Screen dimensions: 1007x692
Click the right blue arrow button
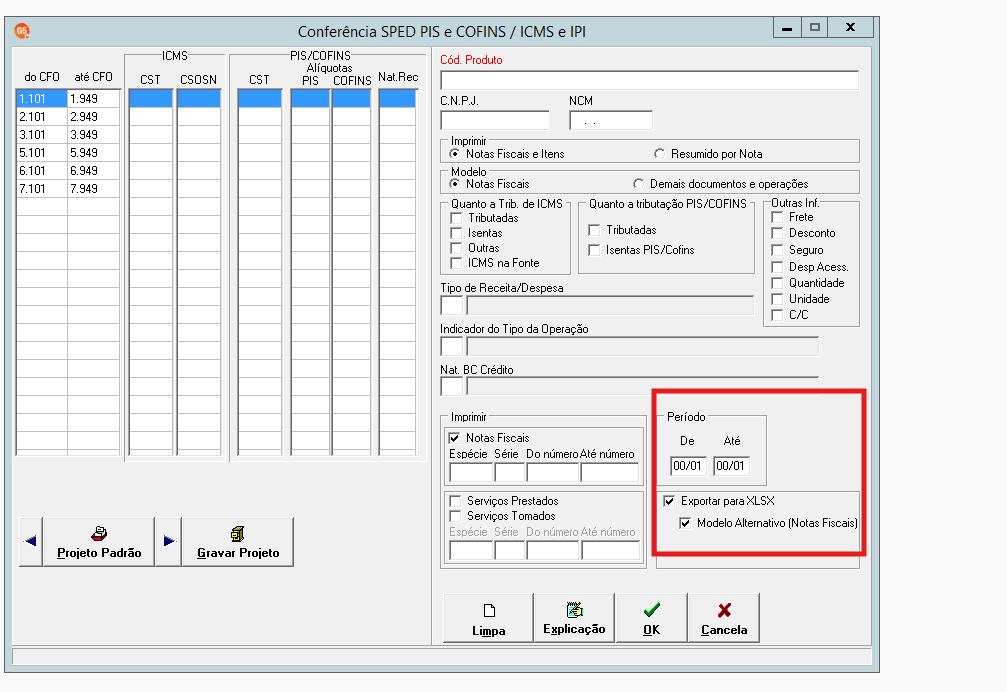pos(168,541)
